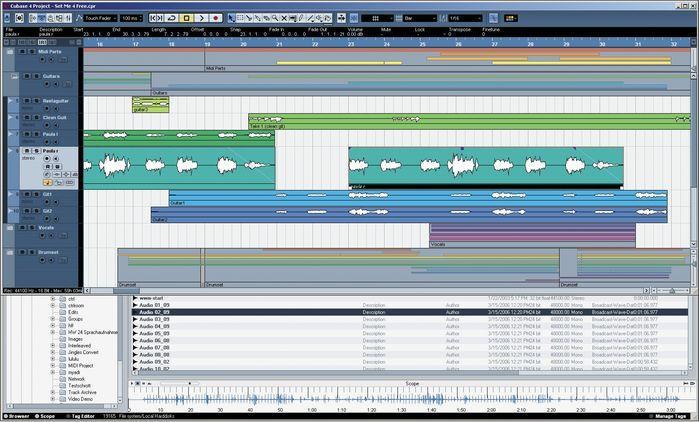Image resolution: width=699 pixels, height=422 pixels.
Task: Select the Line tool
Action: pyautogui.click(x=310, y=18)
